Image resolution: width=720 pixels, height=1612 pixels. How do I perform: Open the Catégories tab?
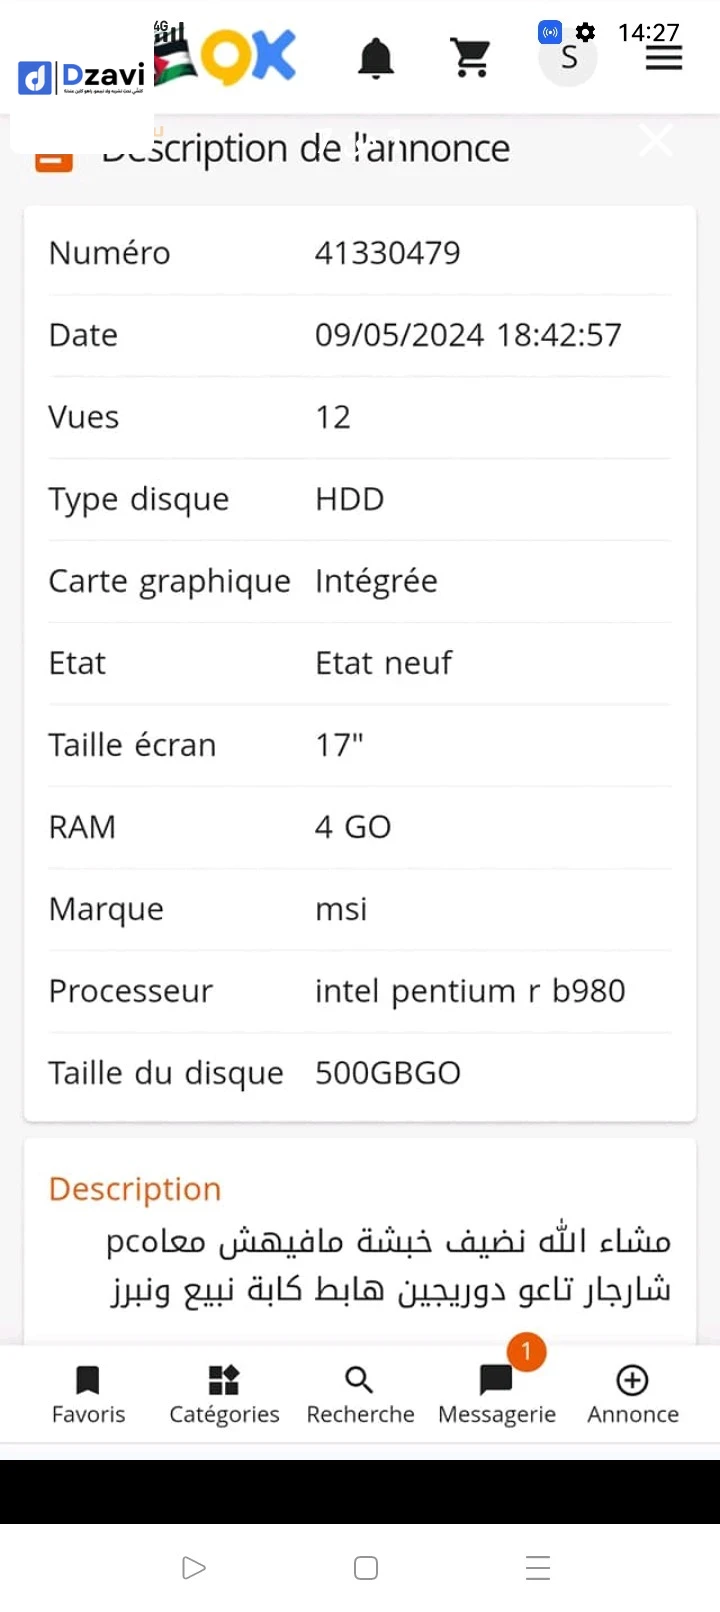pyautogui.click(x=224, y=1395)
